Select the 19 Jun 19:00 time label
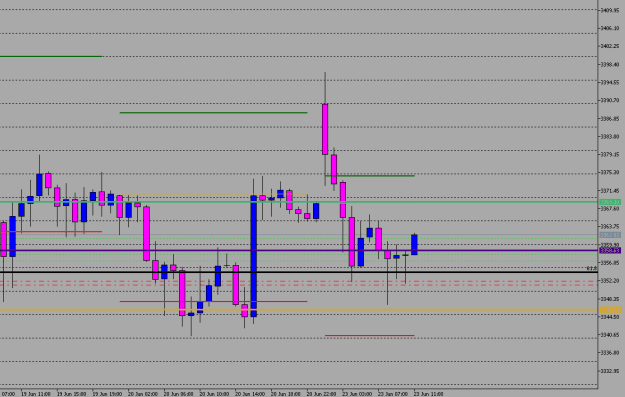The height and width of the screenshot is (397, 625). click(107, 394)
